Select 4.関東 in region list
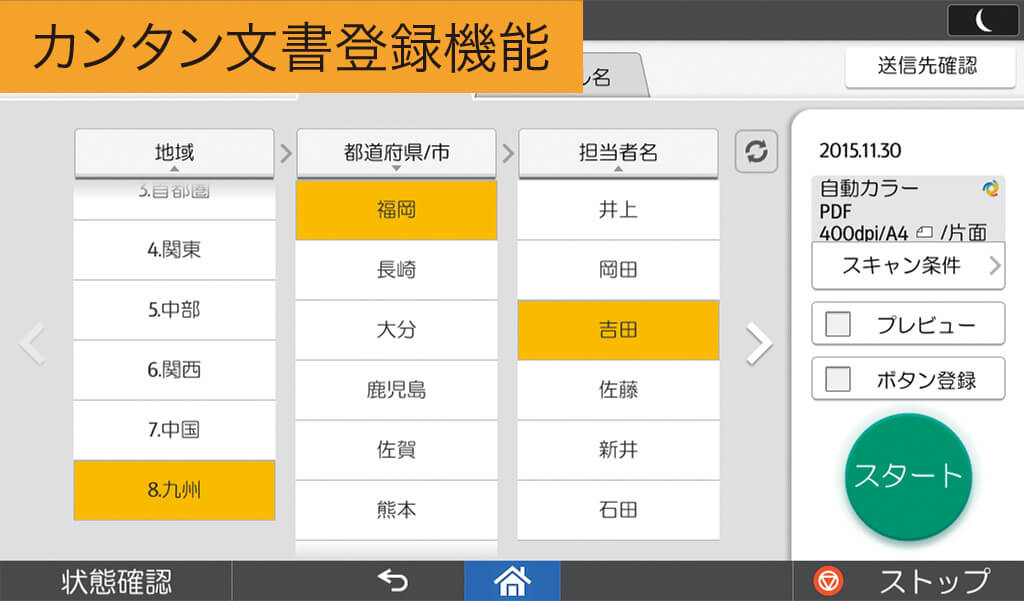This screenshot has width=1024, height=601. click(x=174, y=250)
